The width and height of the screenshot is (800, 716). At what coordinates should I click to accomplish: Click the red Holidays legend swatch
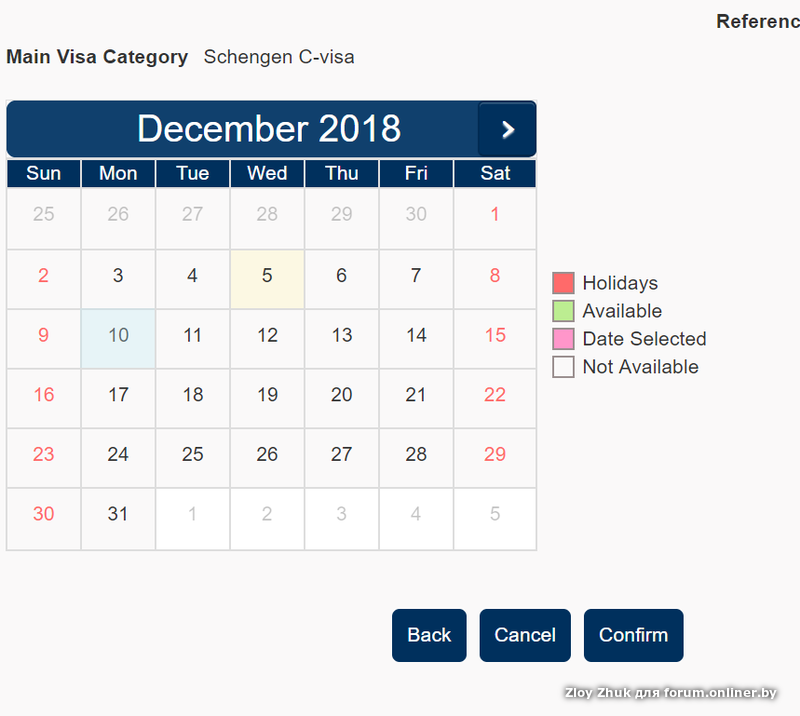[564, 283]
